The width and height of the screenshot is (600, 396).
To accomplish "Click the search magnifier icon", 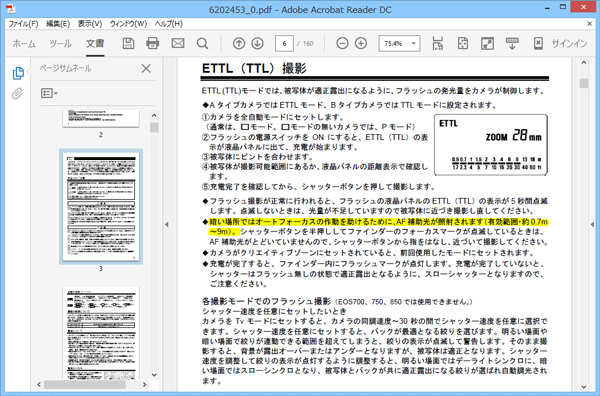I will (202, 43).
